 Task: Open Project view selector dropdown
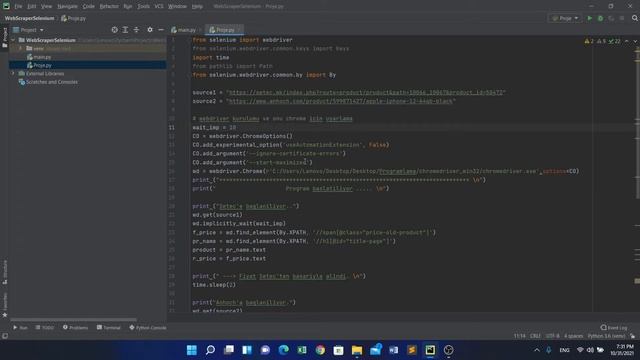(29, 30)
